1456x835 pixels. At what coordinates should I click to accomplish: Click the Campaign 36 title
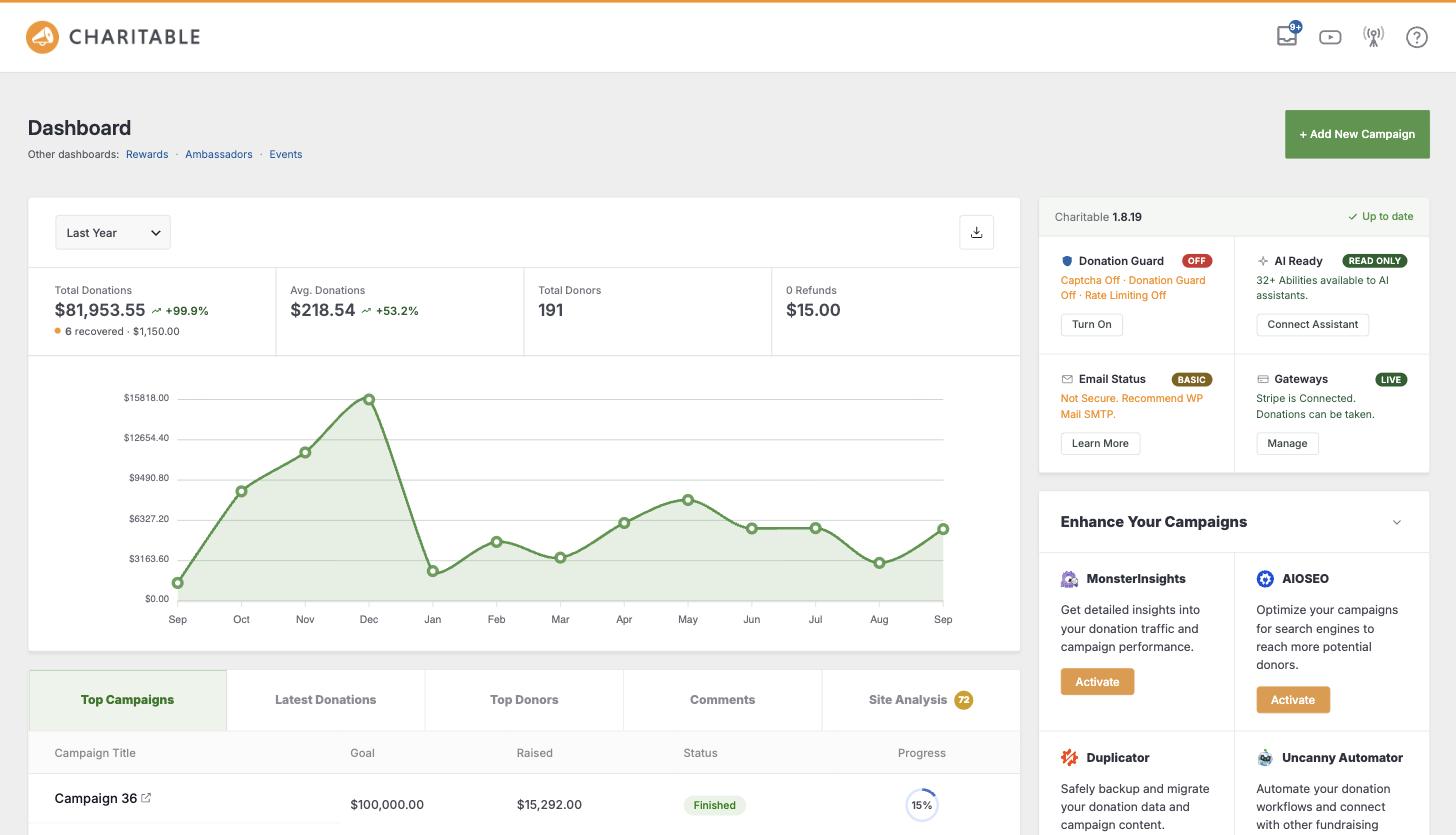click(96, 798)
